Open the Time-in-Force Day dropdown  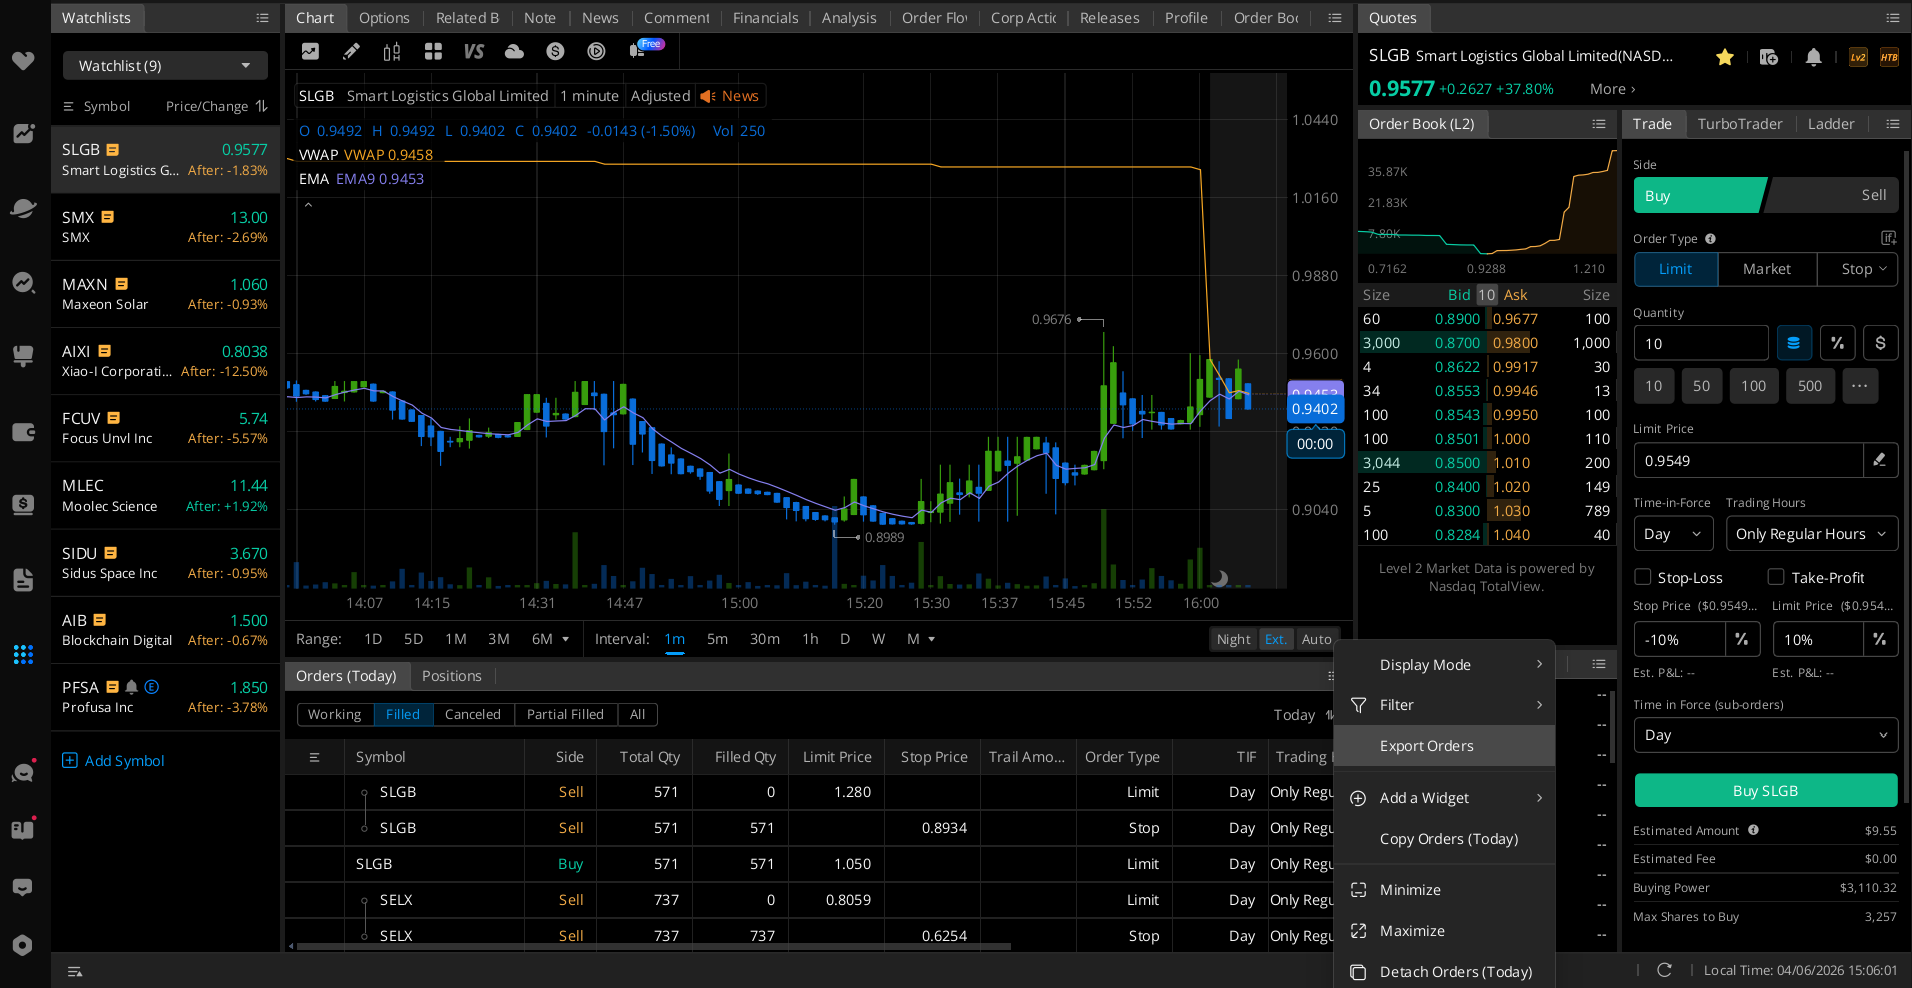(x=1672, y=534)
